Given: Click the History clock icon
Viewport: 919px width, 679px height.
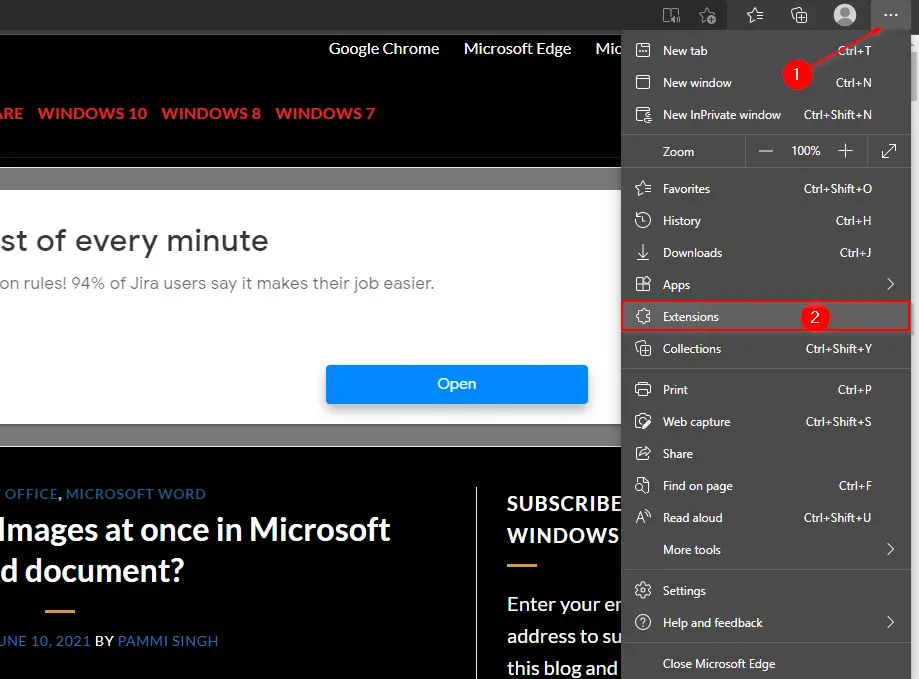Looking at the screenshot, I should coord(643,220).
